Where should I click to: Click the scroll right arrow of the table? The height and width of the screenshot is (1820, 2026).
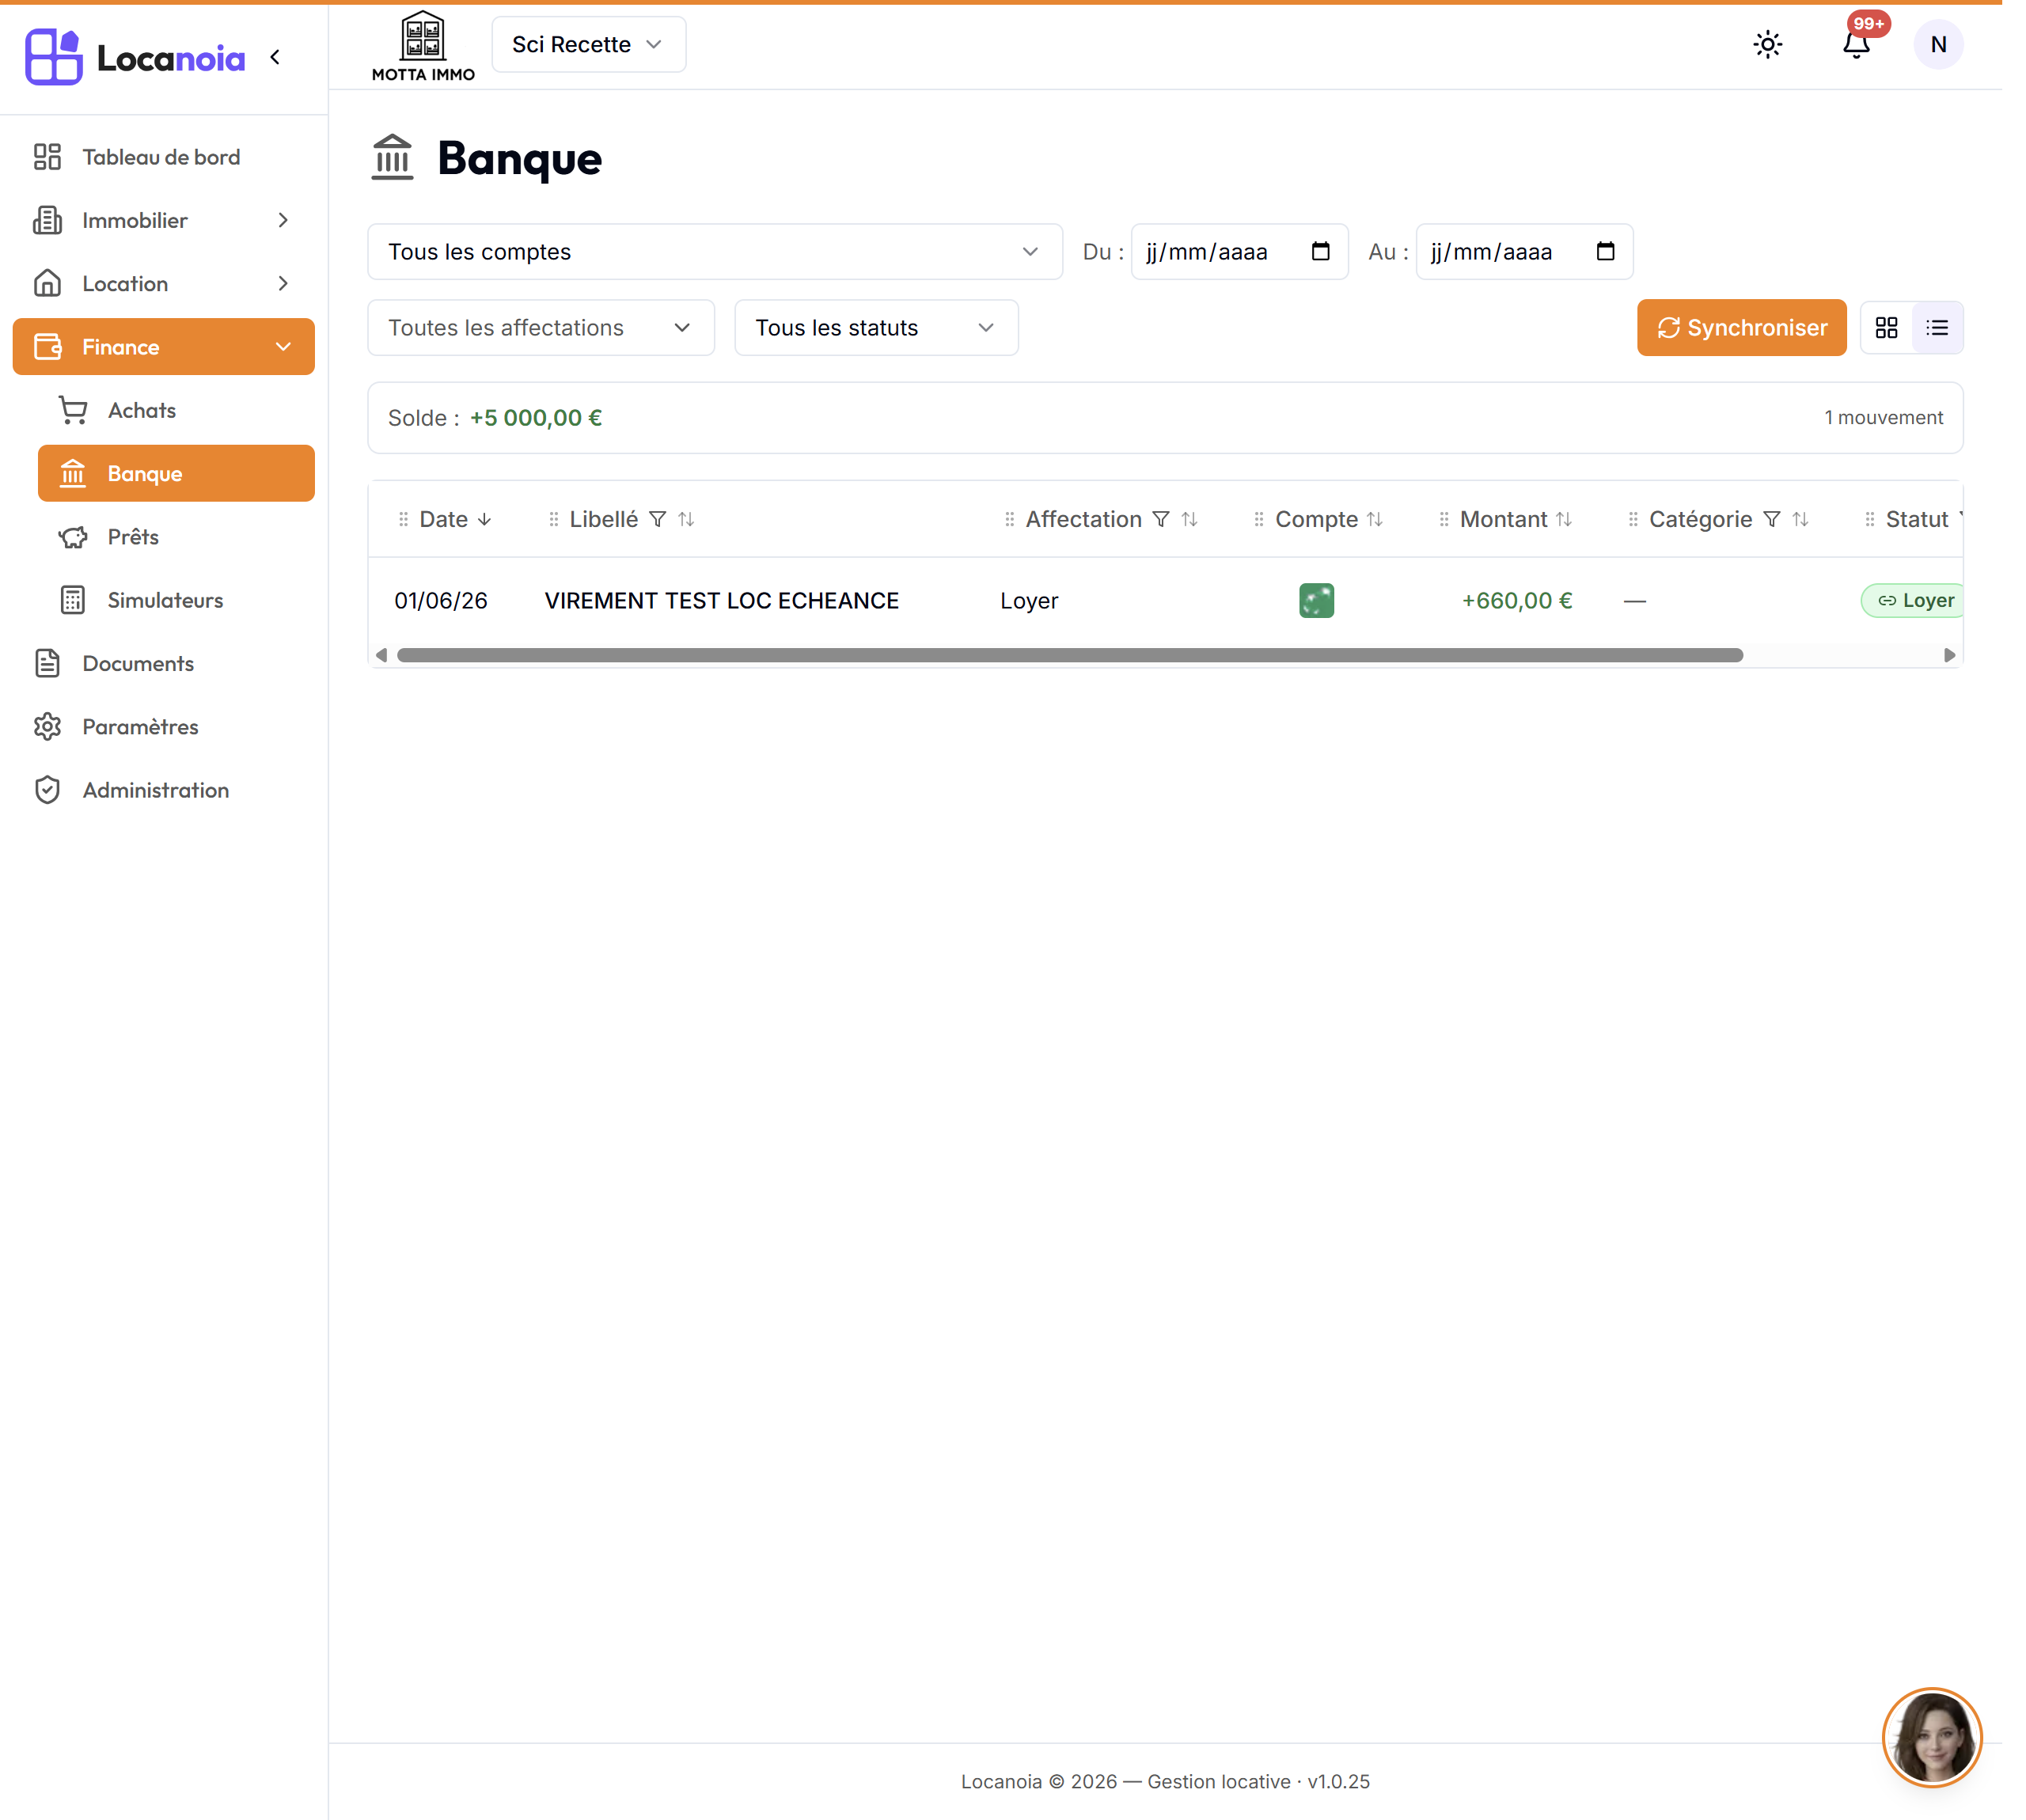pyautogui.click(x=1949, y=655)
